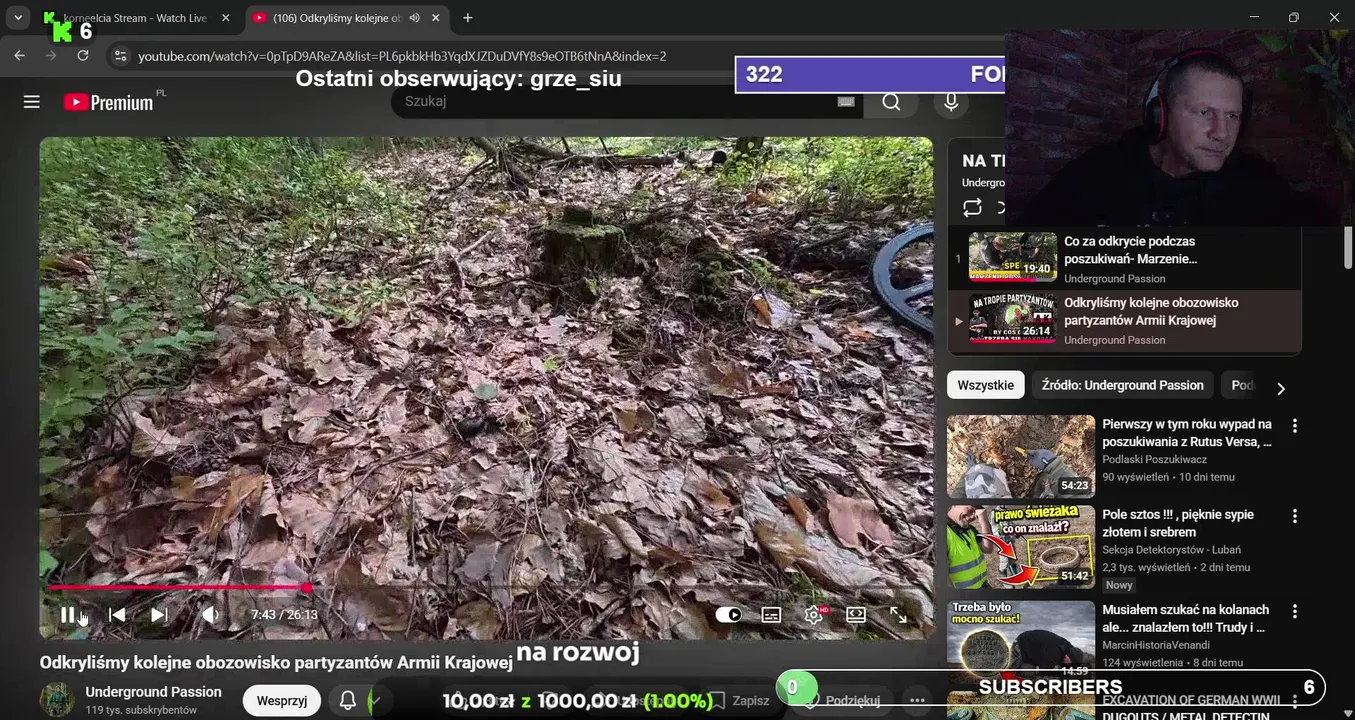Screen dimensions: 1355x720
Task: Skip to next video in playlist
Action: pos(159,615)
